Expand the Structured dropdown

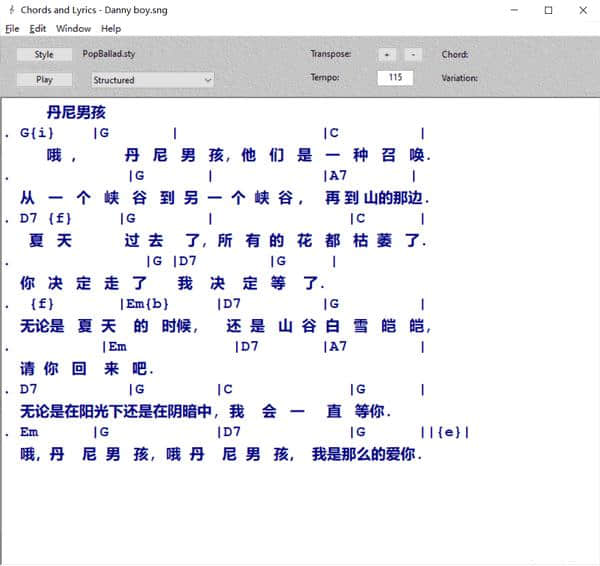coord(152,79)
